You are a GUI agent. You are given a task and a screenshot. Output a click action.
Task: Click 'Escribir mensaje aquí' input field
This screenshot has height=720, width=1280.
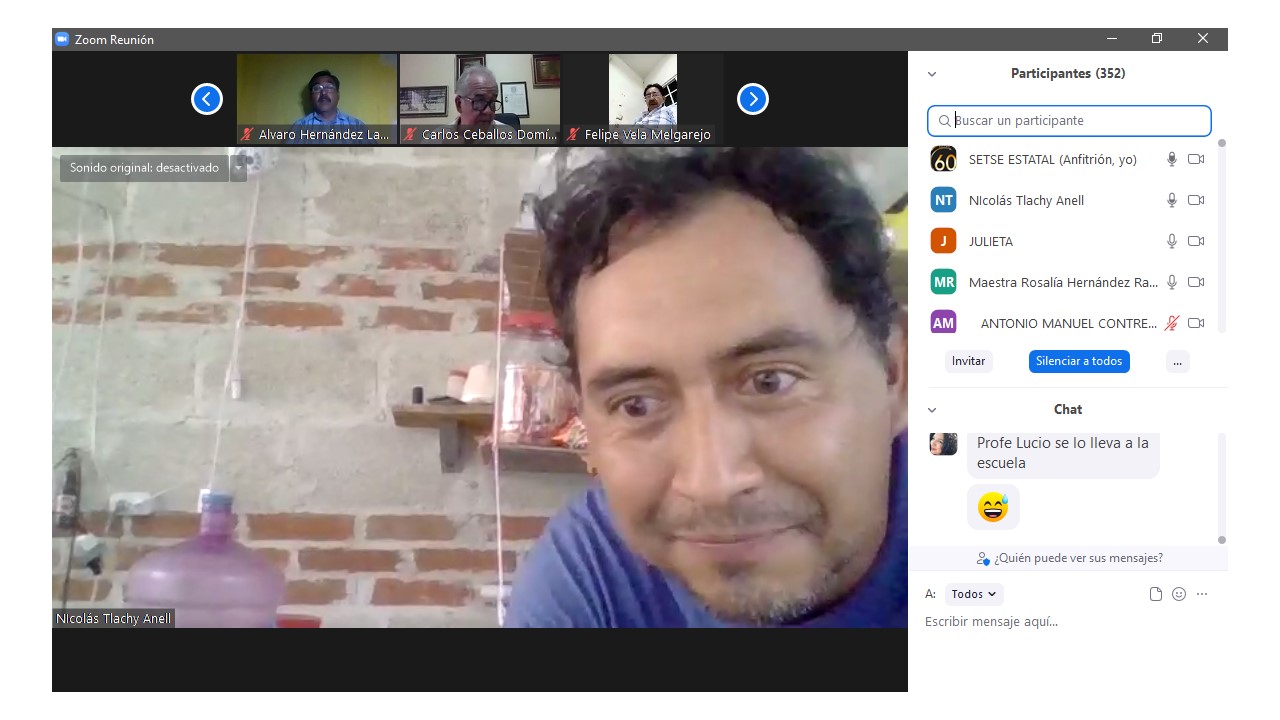click(1068, 622)
